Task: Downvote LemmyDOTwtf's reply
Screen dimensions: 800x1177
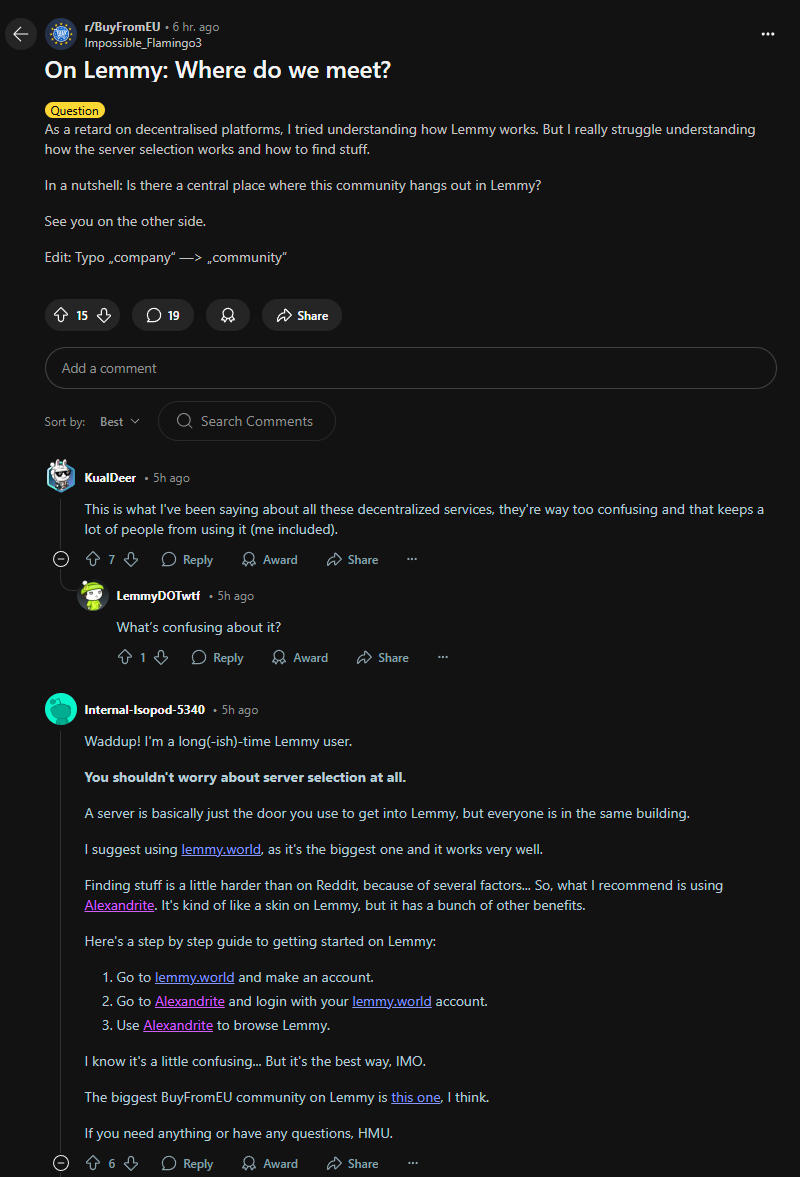Action: click(x=161, y=658)
